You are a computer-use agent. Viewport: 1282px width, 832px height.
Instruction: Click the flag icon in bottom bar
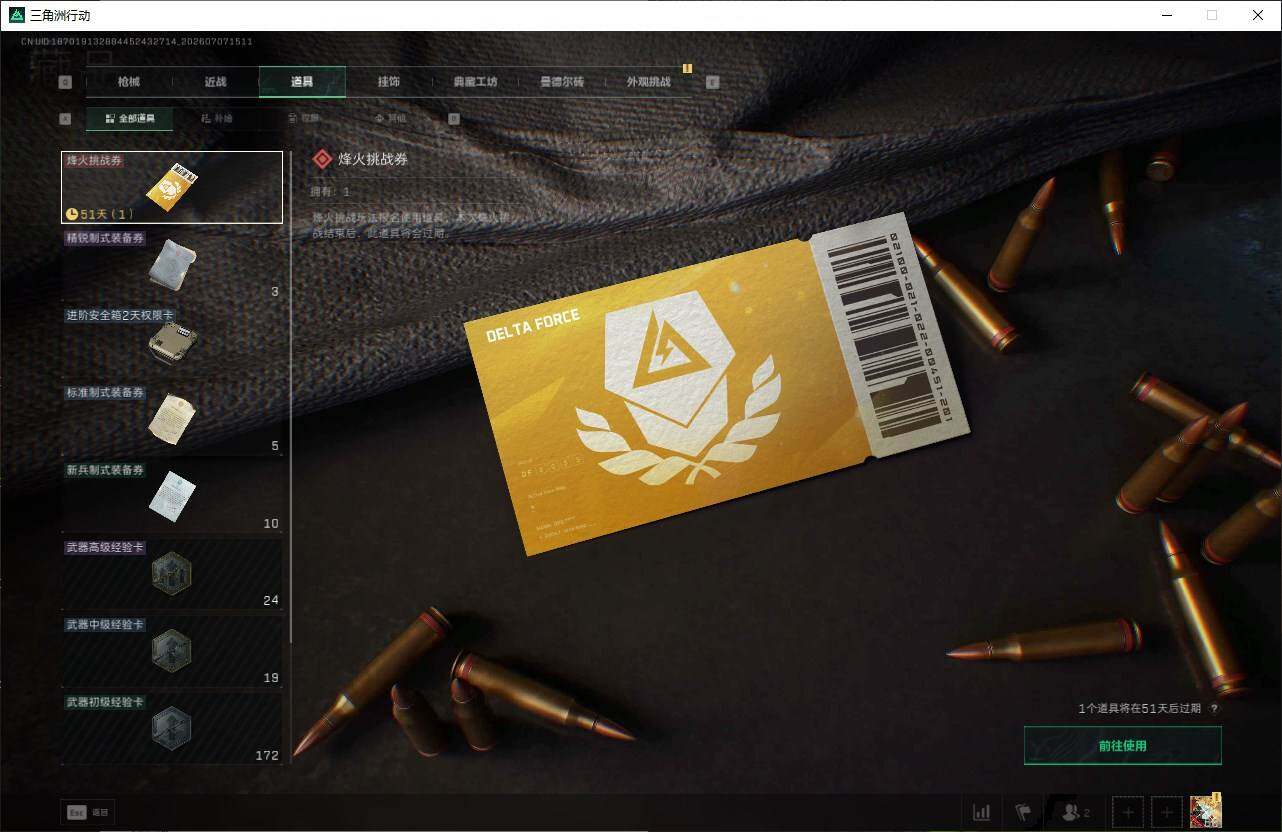coord(1023,813)
